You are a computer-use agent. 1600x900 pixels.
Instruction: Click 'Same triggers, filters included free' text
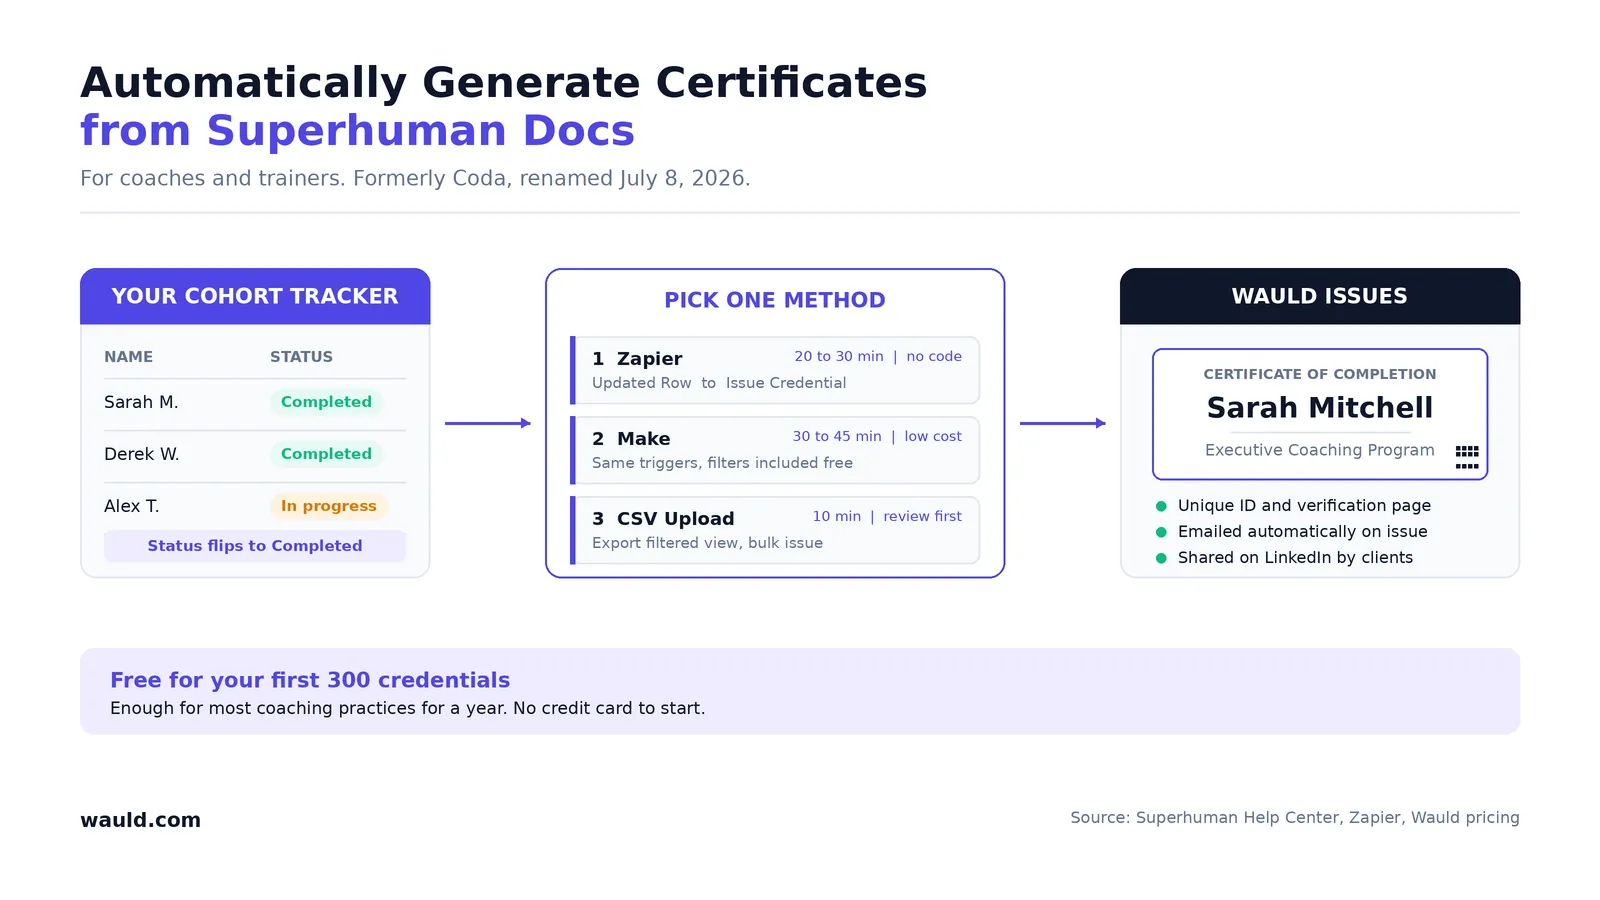(x=722, y=463)
